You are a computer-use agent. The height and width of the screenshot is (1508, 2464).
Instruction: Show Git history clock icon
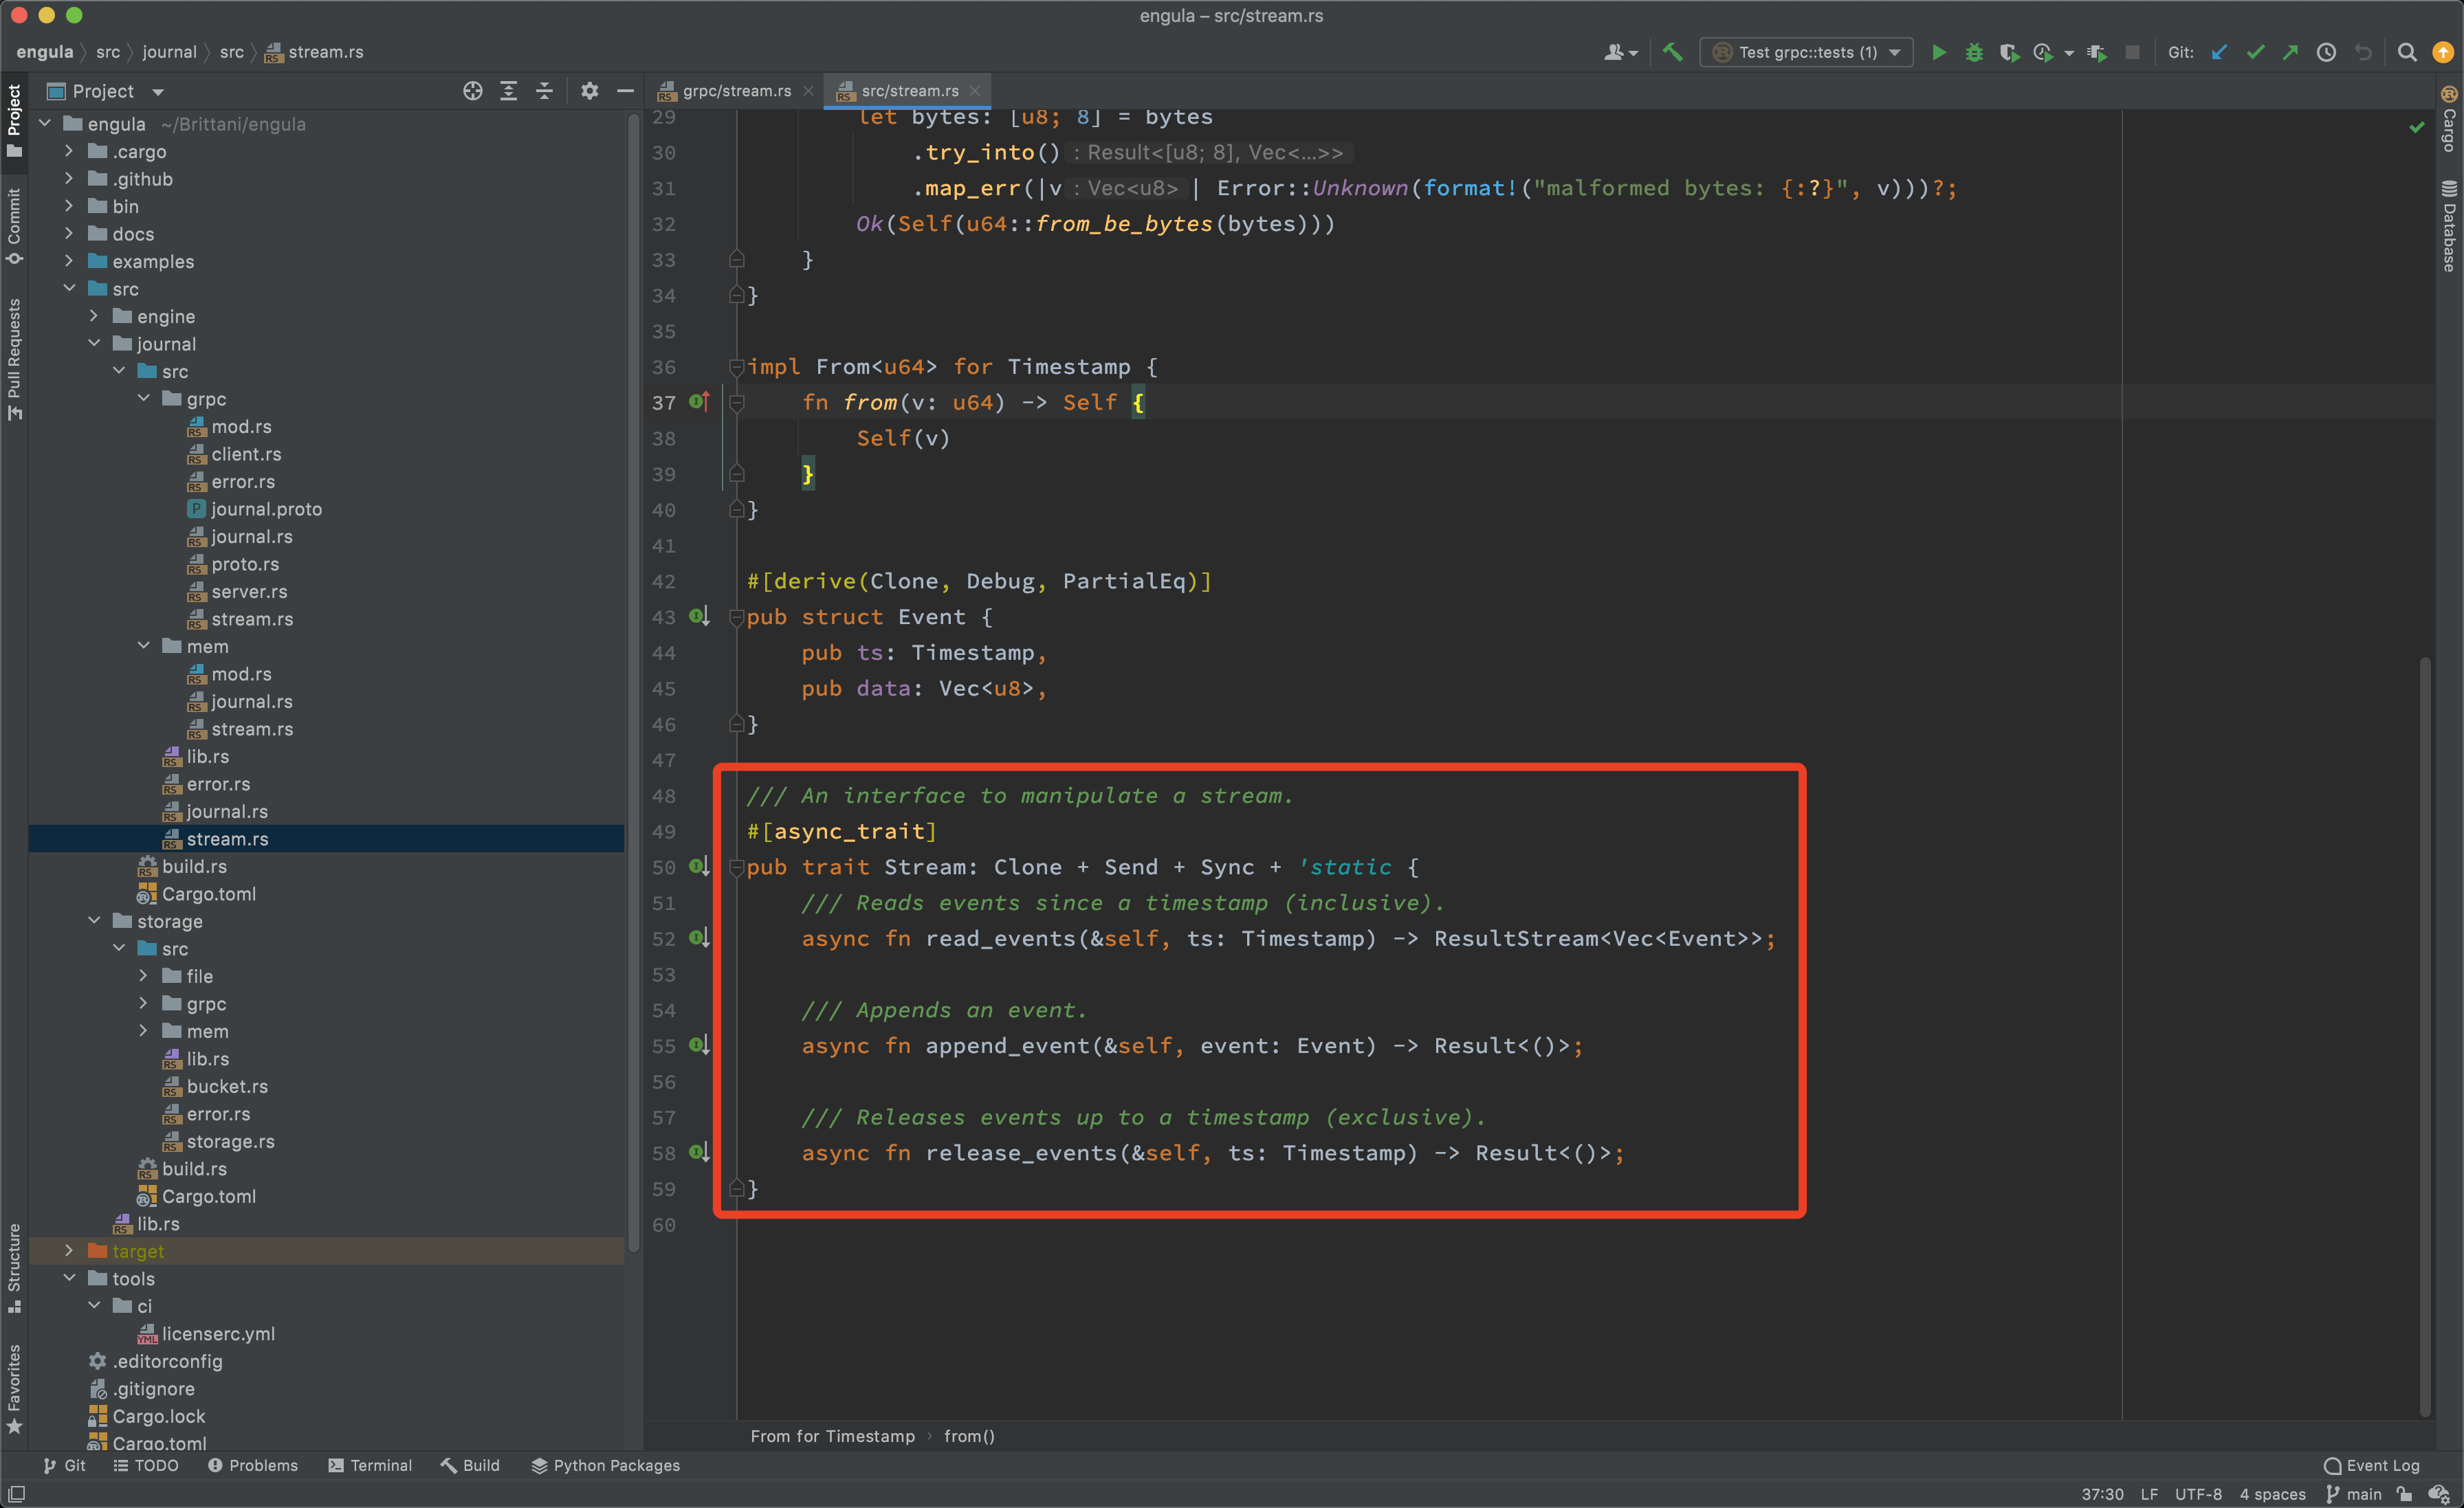pos(2326,52)
